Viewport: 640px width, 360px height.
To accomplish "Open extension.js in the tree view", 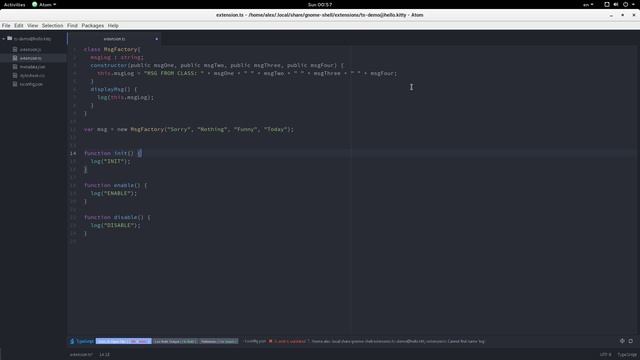I will click(x=30, y=49).
